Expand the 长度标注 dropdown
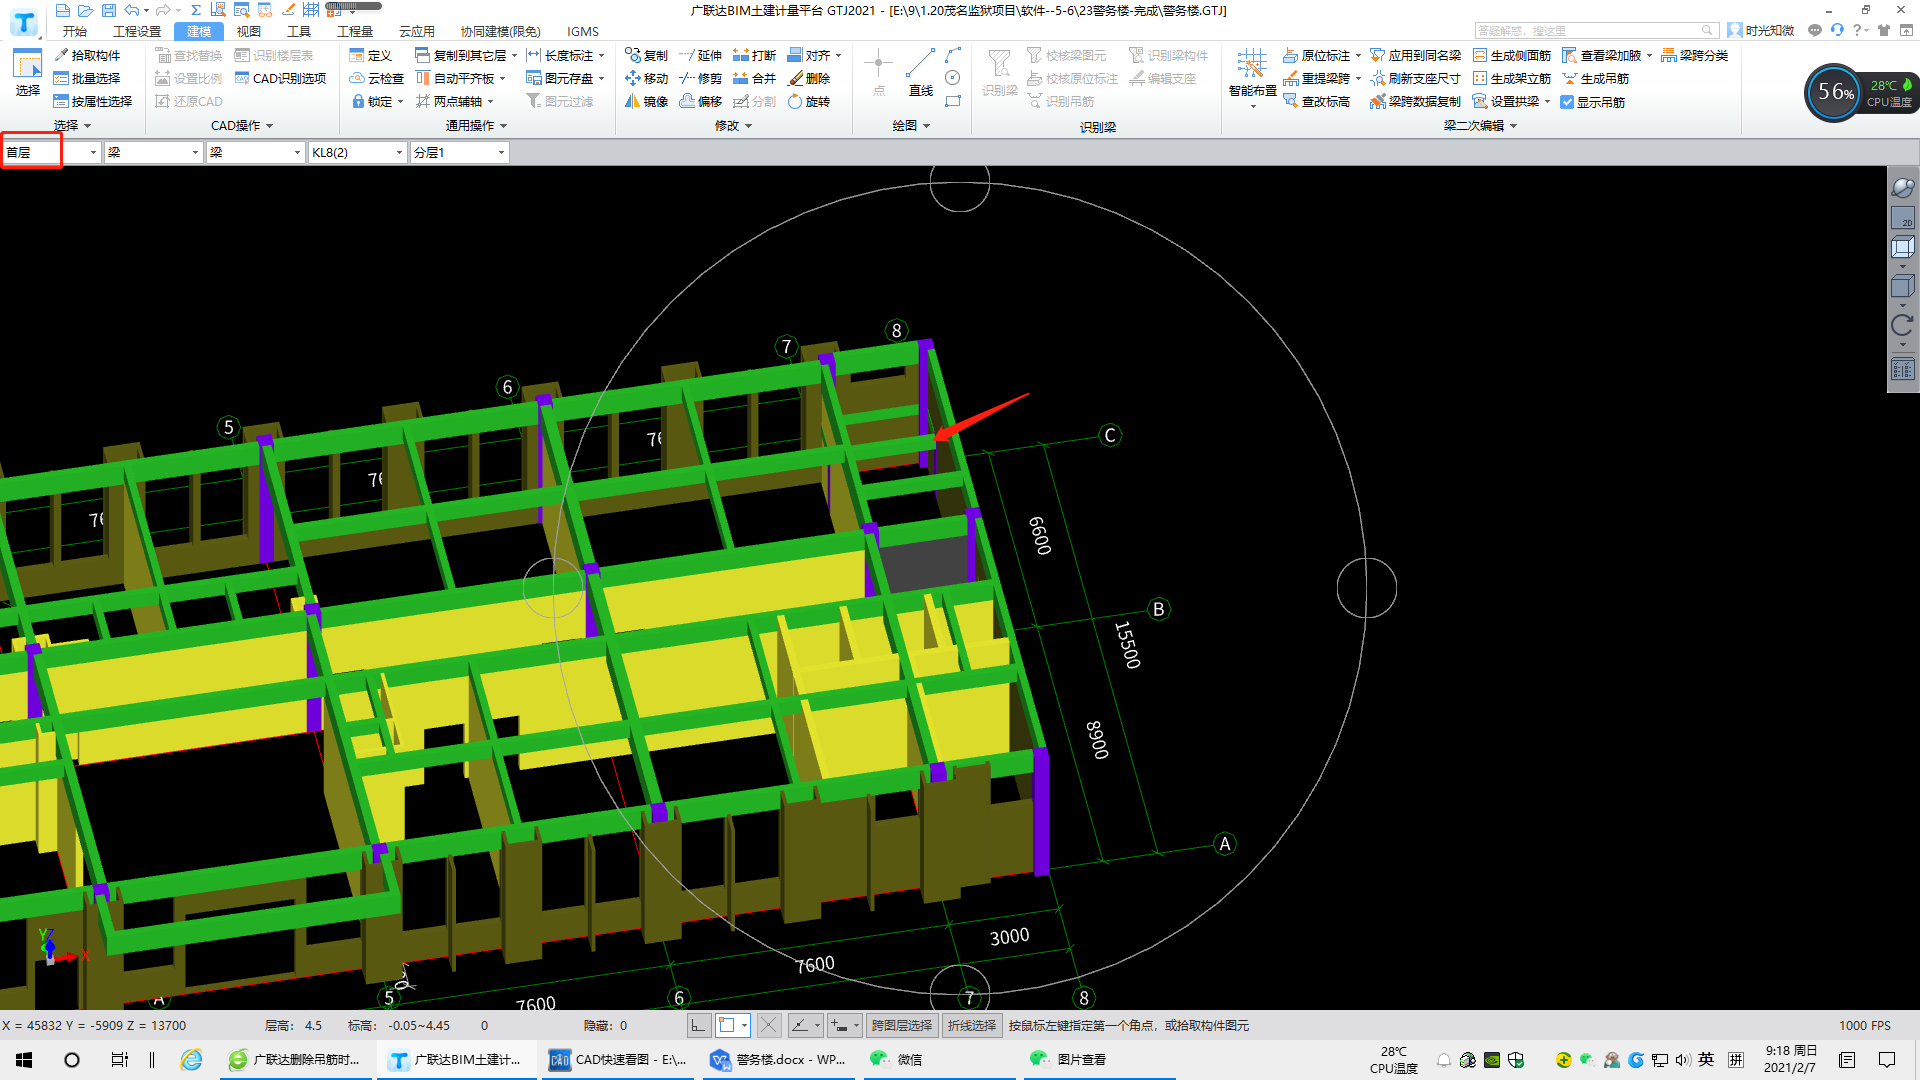 click(x=601, y=56)
